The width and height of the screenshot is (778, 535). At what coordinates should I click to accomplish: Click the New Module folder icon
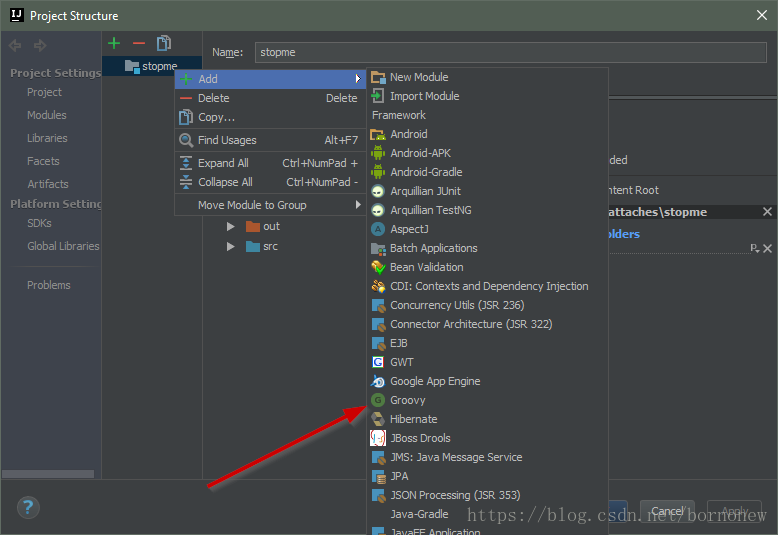coord(378,77)
